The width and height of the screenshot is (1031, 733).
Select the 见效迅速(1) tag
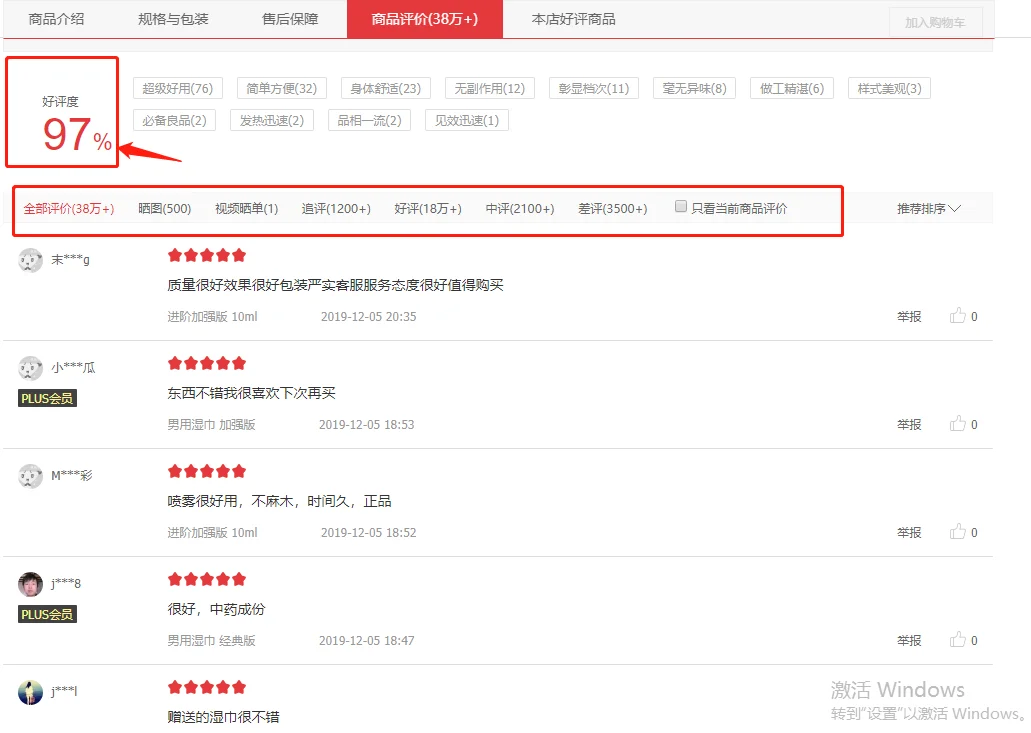467,120
